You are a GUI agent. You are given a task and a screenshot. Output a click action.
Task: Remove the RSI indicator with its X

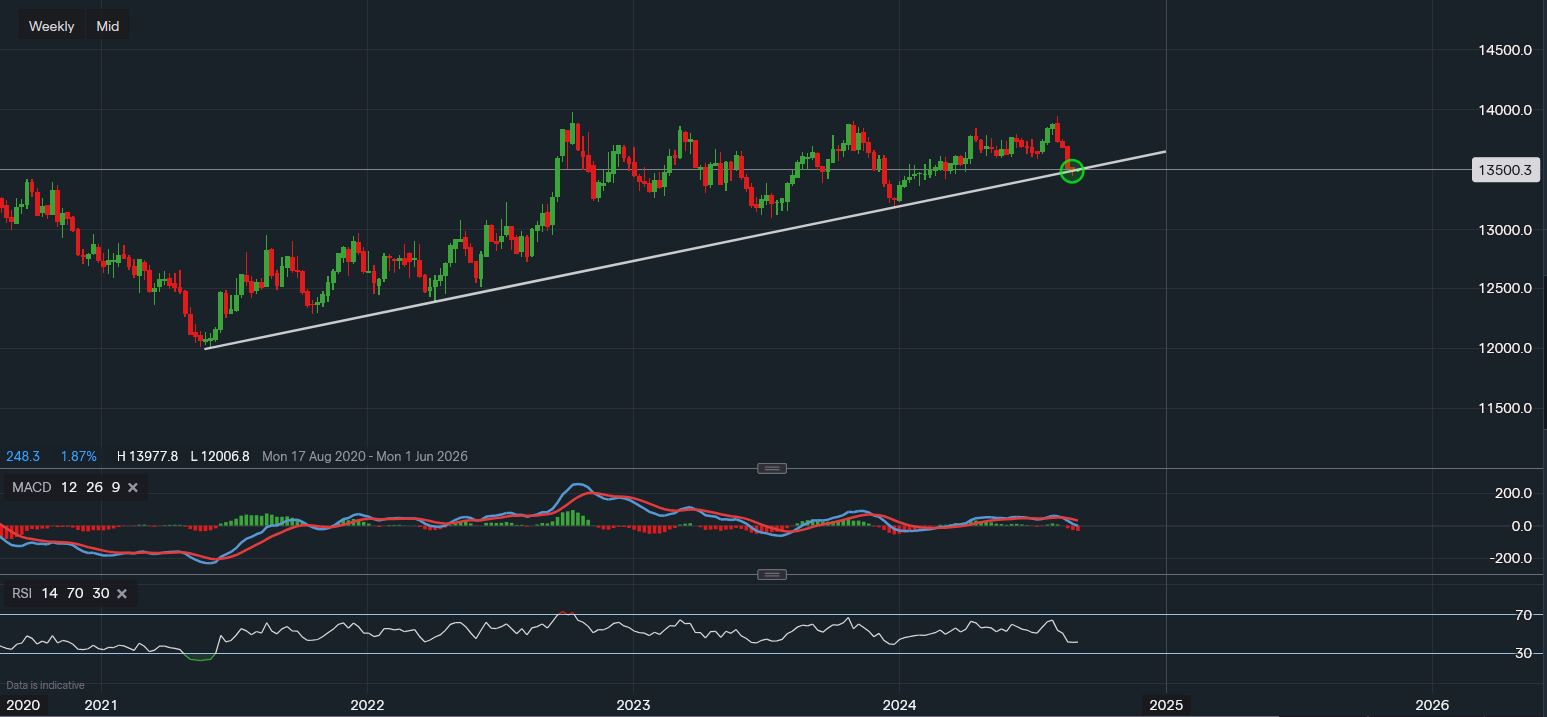click(122, 594)
